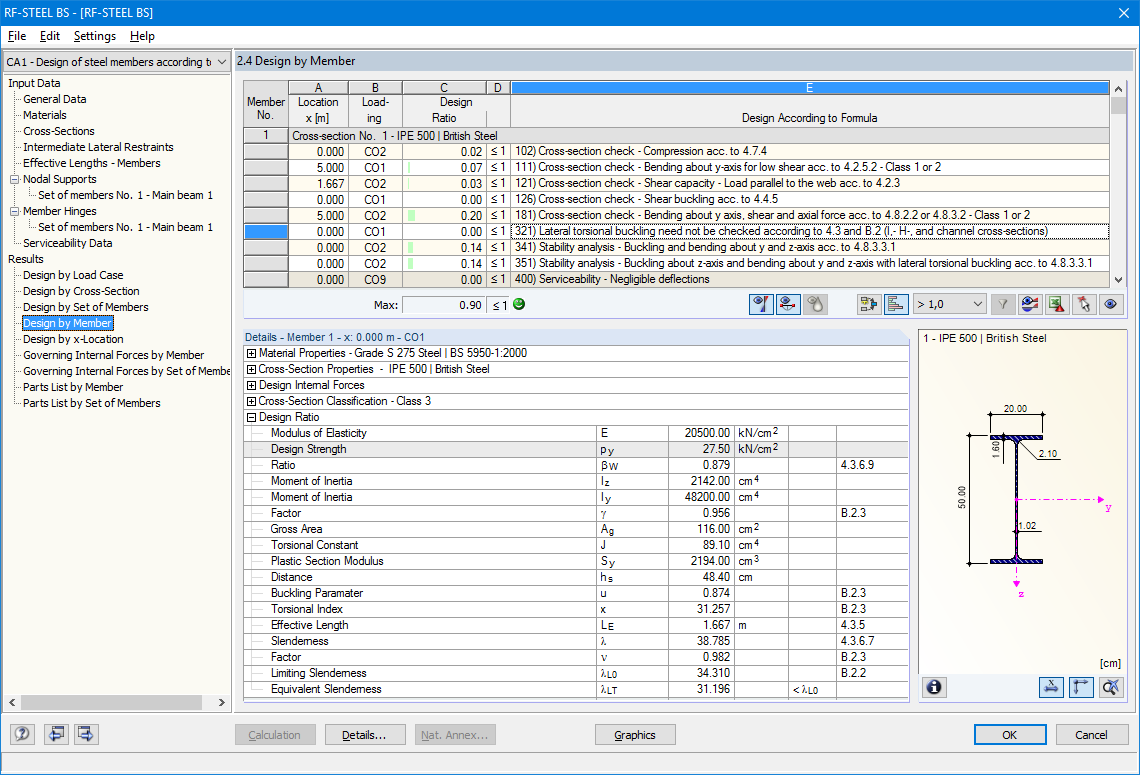
Task: Click the pick member in graphic cursor icon
Action: coord(1083,305)
